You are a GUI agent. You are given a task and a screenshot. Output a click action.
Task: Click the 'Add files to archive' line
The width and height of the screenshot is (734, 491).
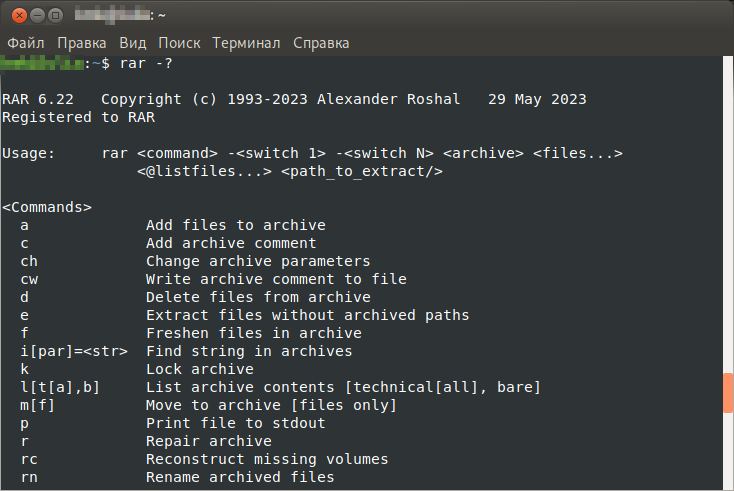click(x=236, y=225)
